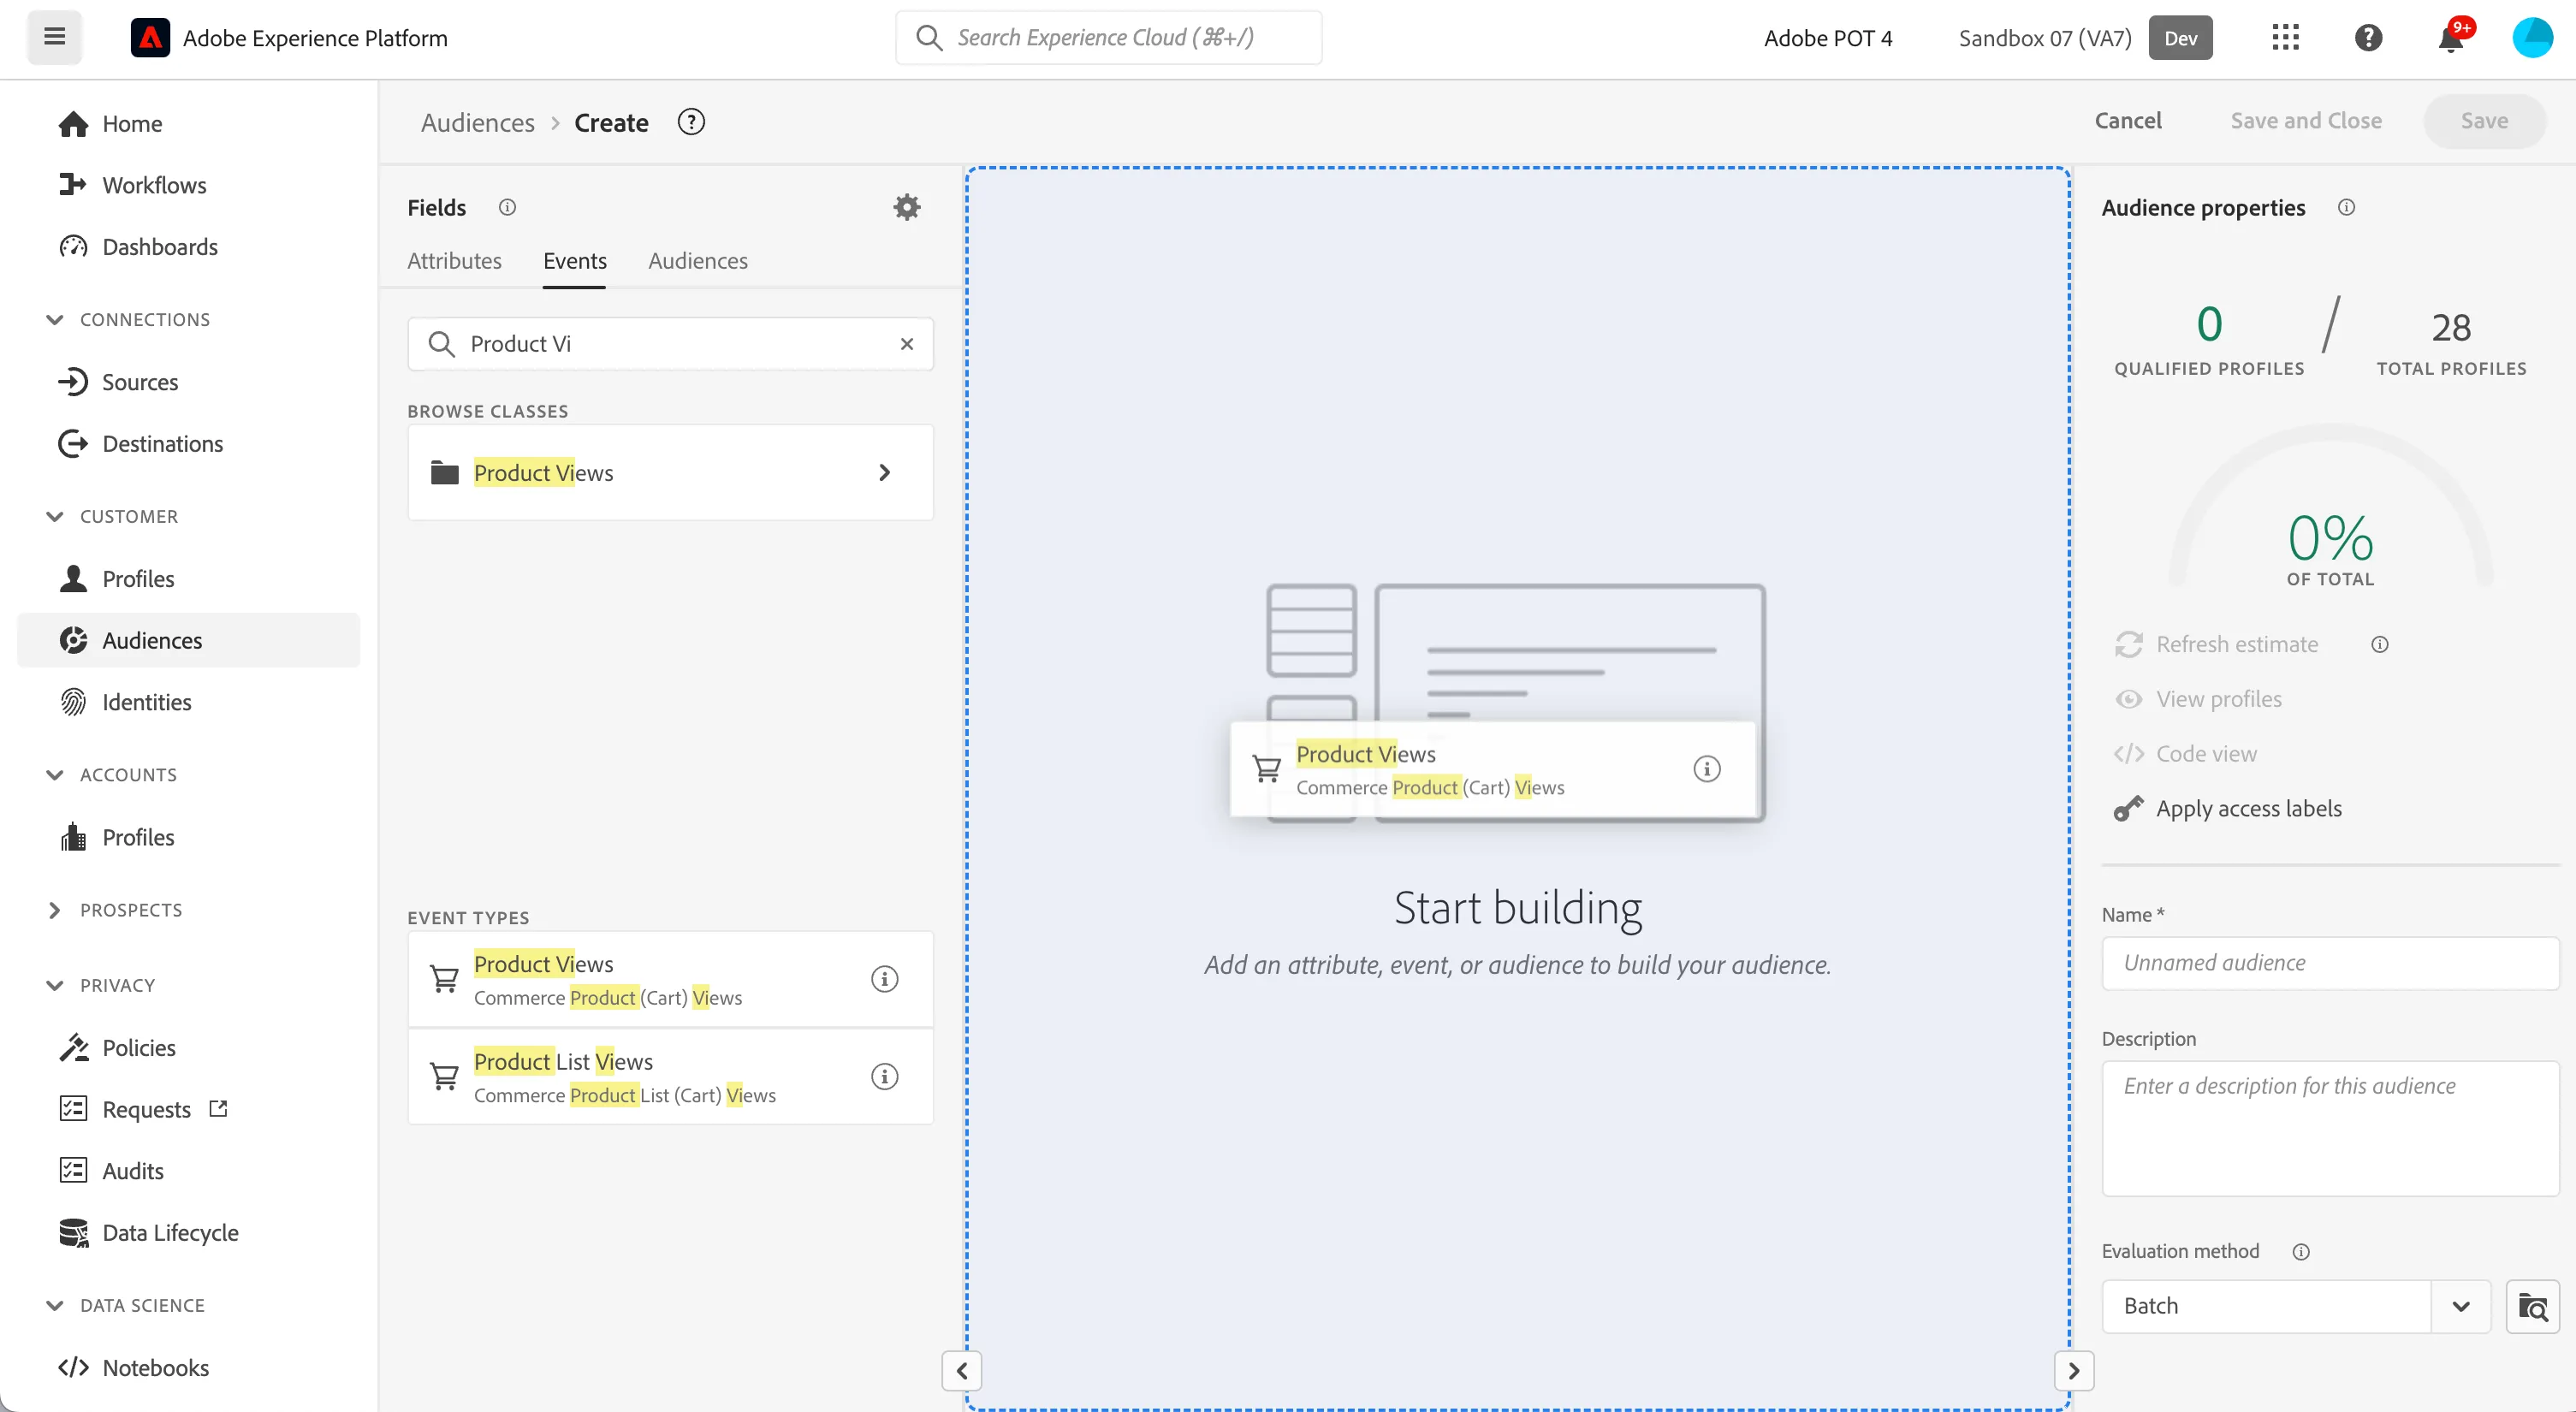
Task: Open the hamburger navigation menu
Action: click(54, 37)
